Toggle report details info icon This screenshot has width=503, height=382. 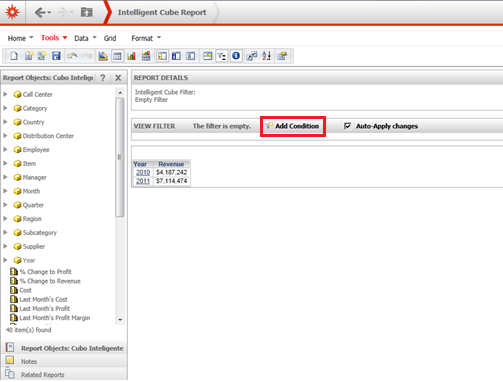point(236,56)
